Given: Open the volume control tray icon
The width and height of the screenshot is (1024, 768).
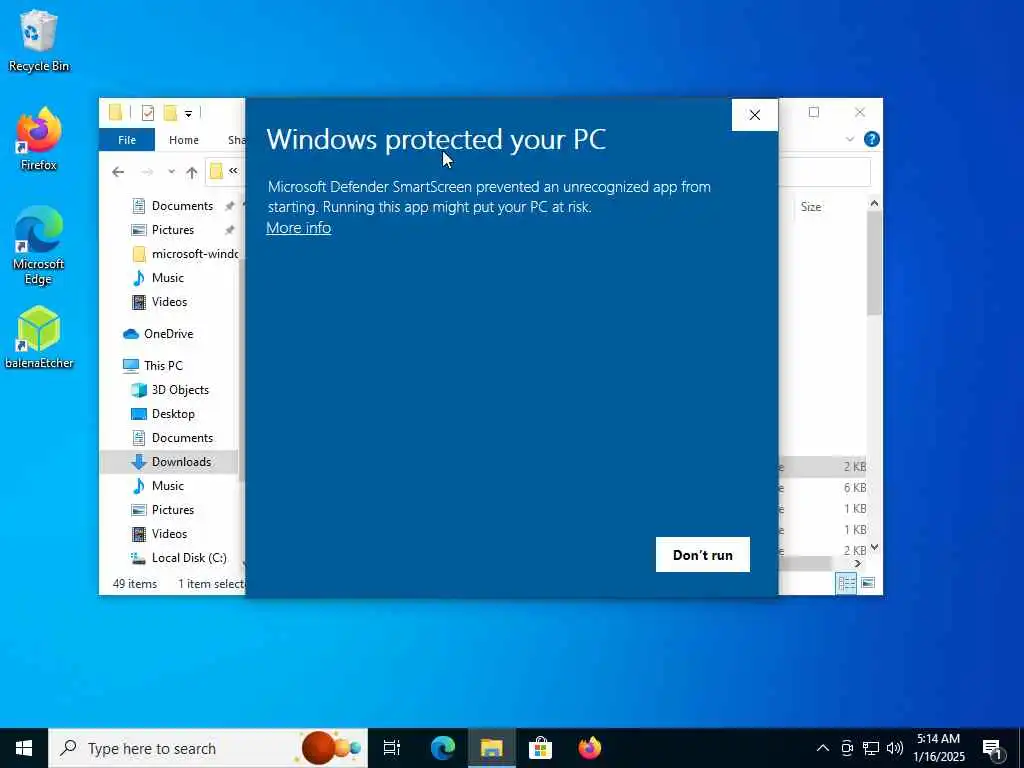Looking at the screenshot, I should point(895,748).
